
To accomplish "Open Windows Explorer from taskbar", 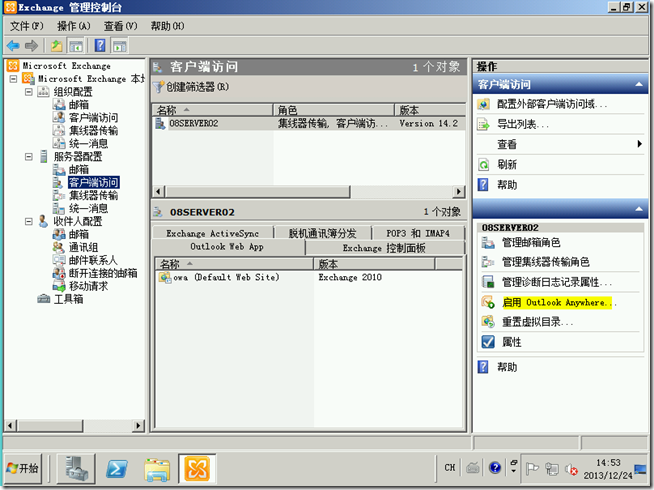I will tap(157, 469).
